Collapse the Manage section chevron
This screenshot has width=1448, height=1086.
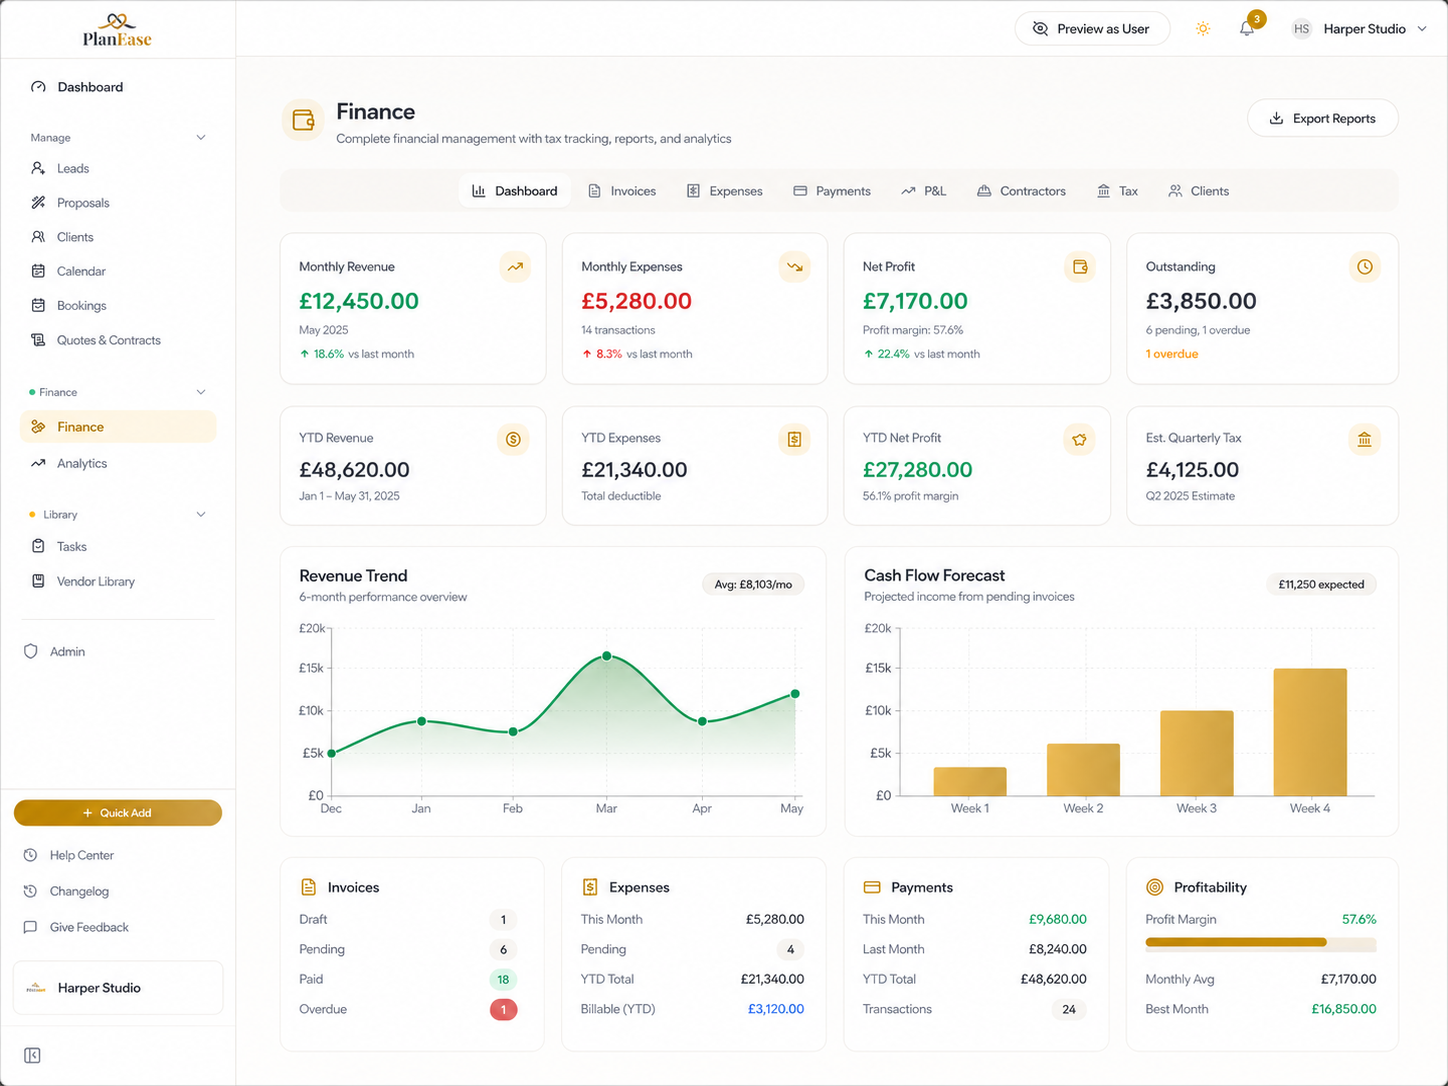[x=201, y=137]
